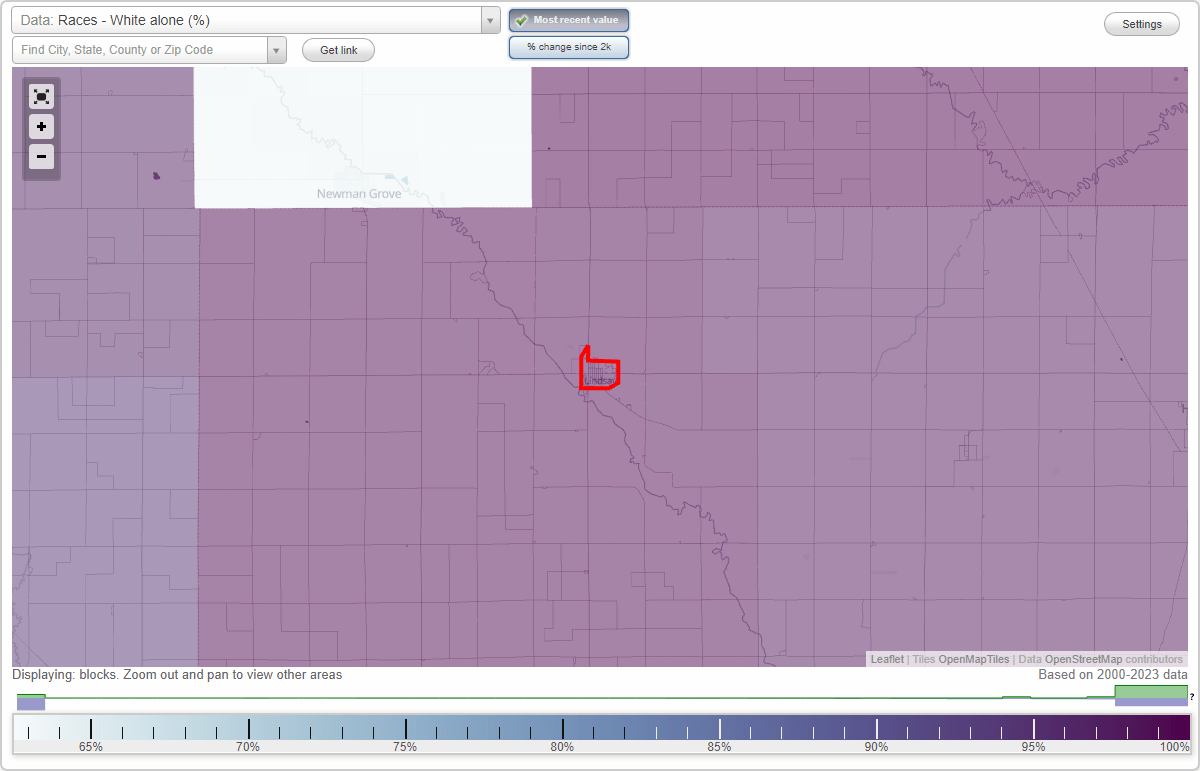Screen dimensions: 1200x771
Task: Open the Settings panel
Action: (1141, 23)
